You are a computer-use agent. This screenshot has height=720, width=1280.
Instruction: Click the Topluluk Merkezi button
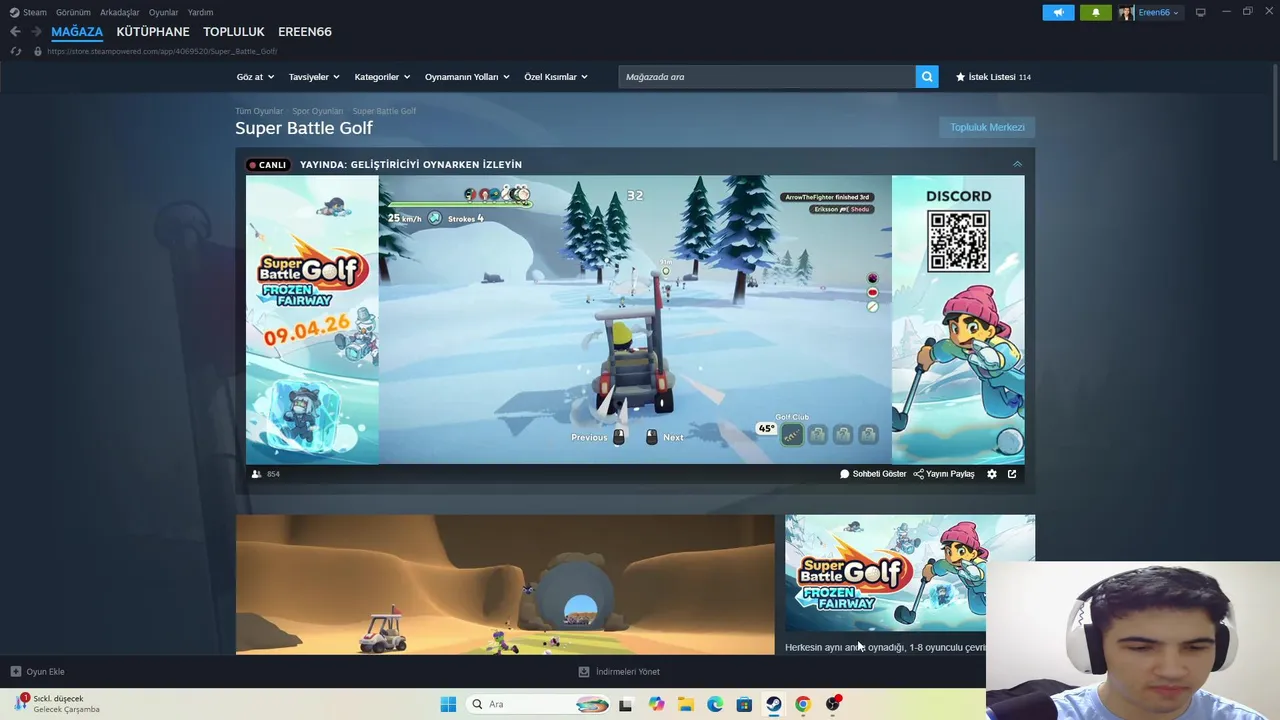987,127
